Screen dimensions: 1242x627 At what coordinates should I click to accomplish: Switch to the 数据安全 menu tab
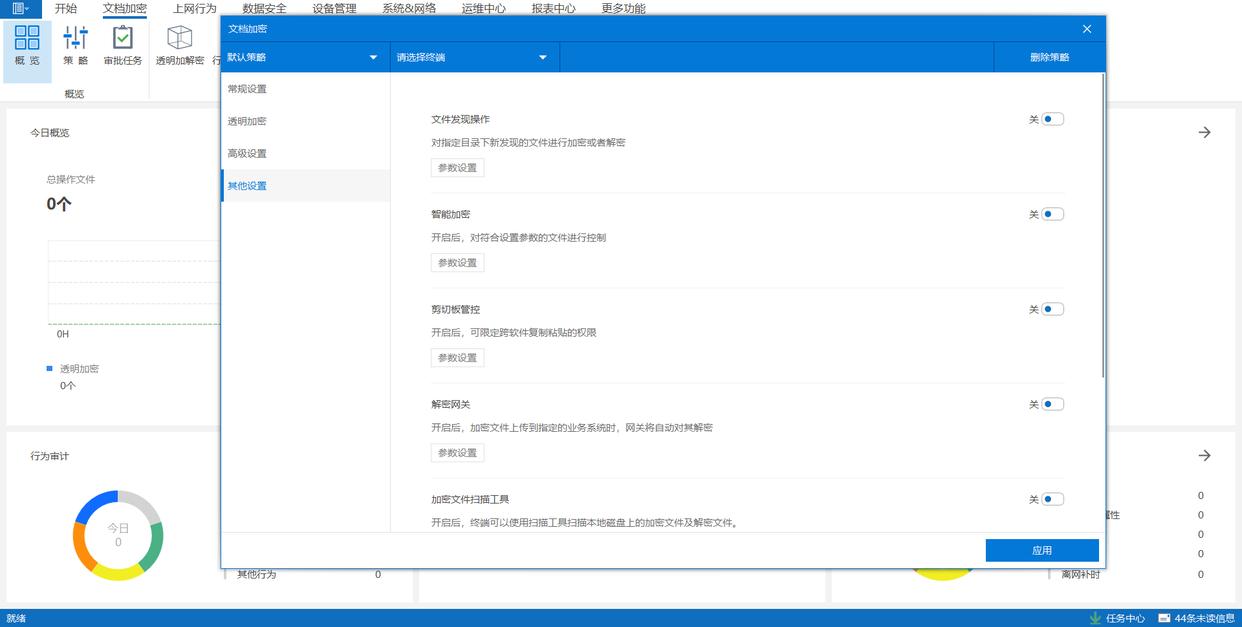[x=264, y=8]
